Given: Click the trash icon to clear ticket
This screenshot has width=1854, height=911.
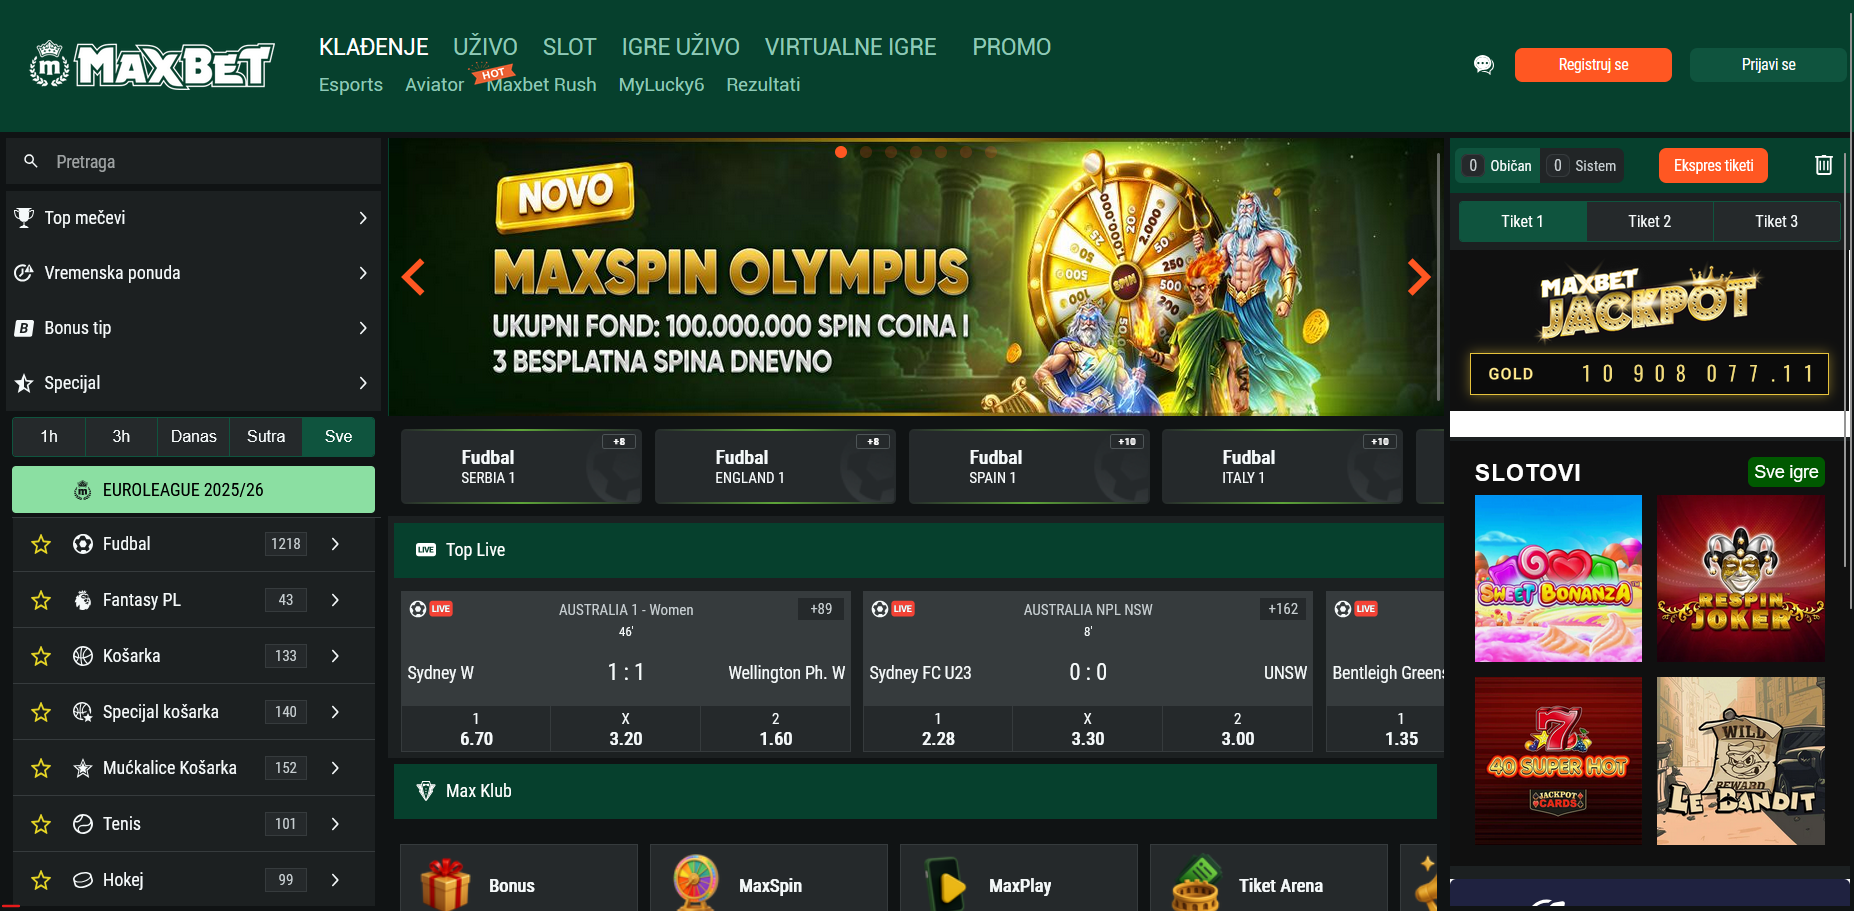Looking at the screenshot, I should click(1823, 165).
